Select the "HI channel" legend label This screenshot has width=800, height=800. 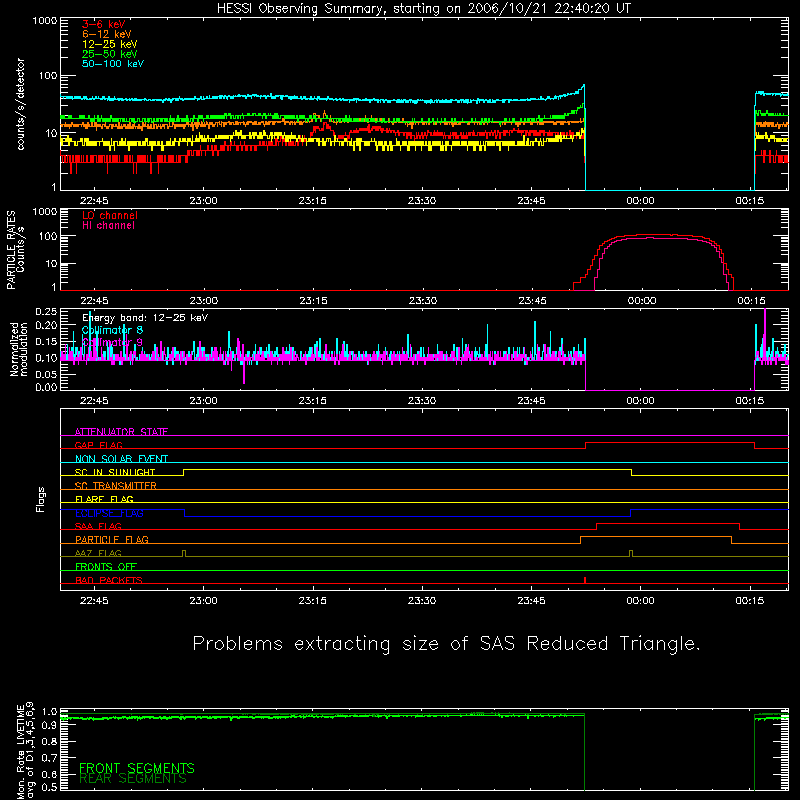coord(108,225)
